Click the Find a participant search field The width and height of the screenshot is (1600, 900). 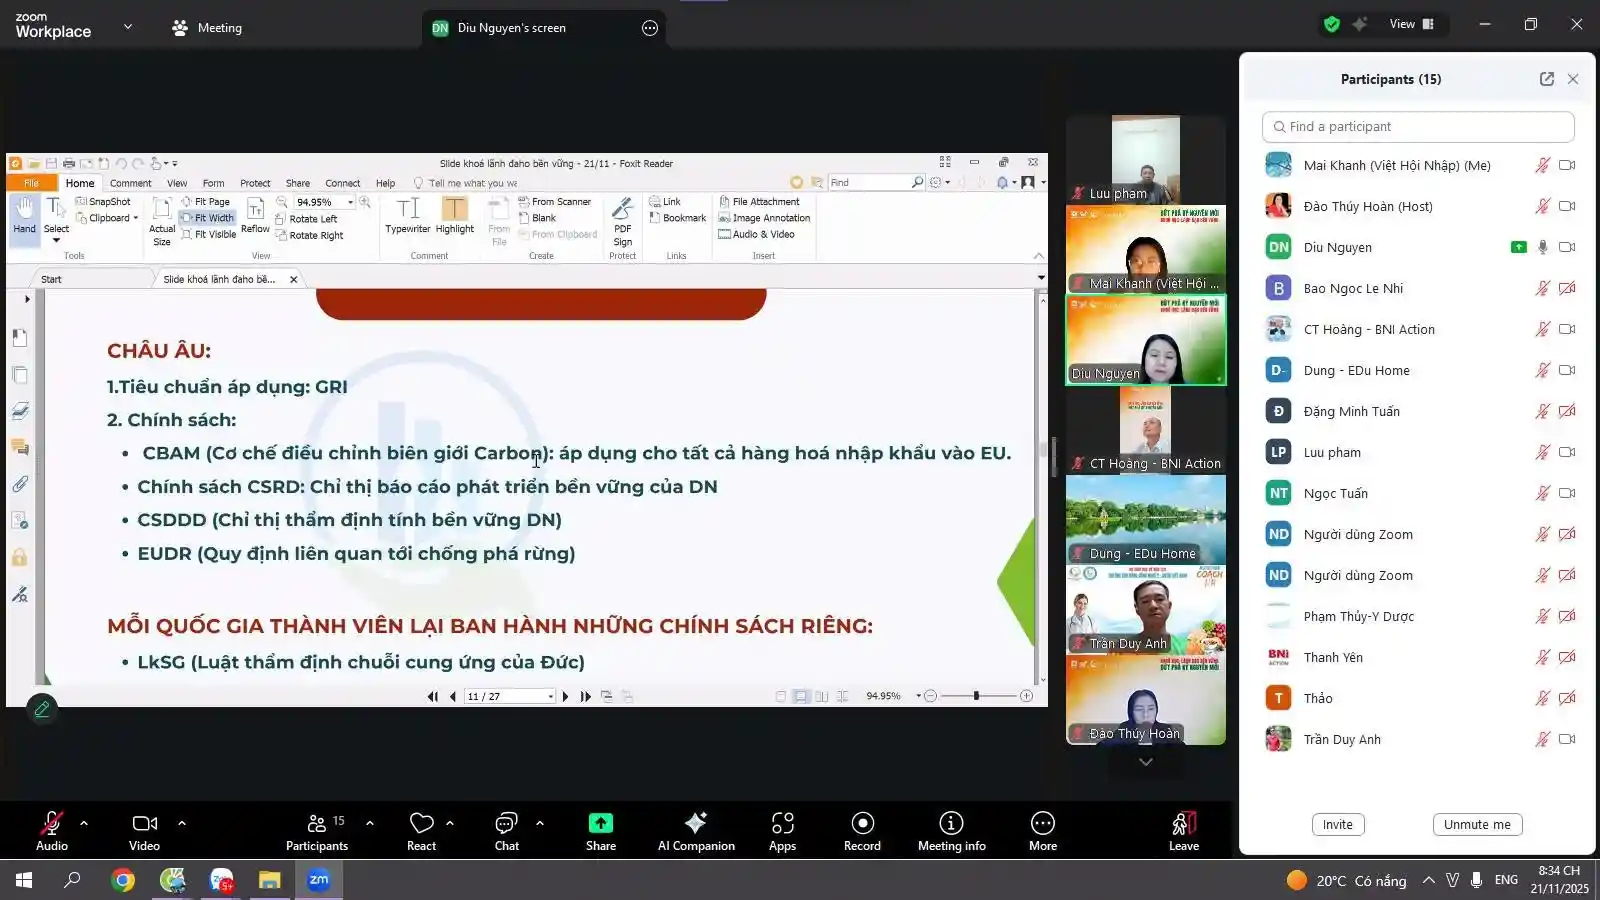(1418, 127)
